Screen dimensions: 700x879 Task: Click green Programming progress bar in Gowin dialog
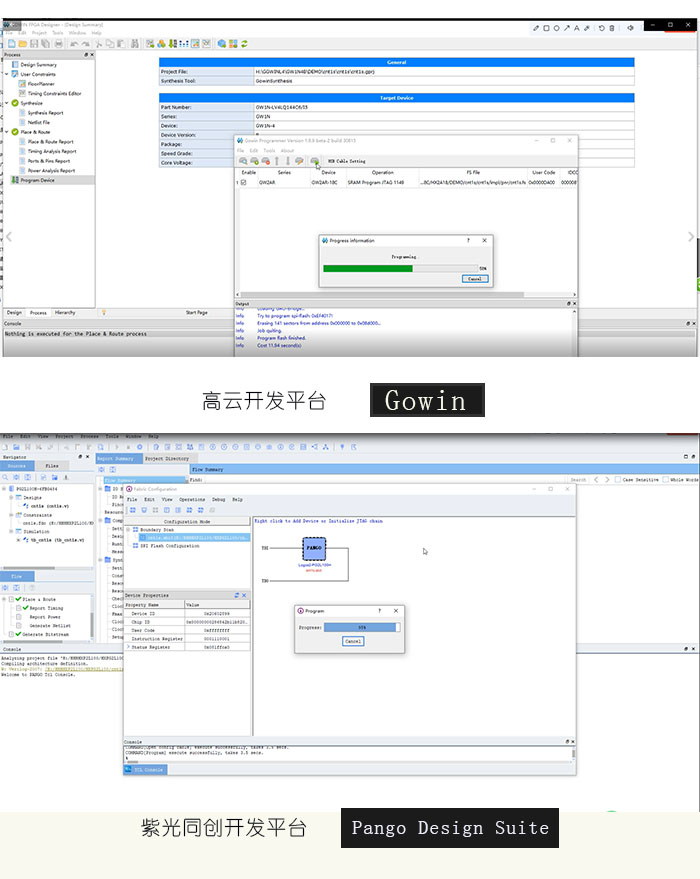click(x=400, y=269)
